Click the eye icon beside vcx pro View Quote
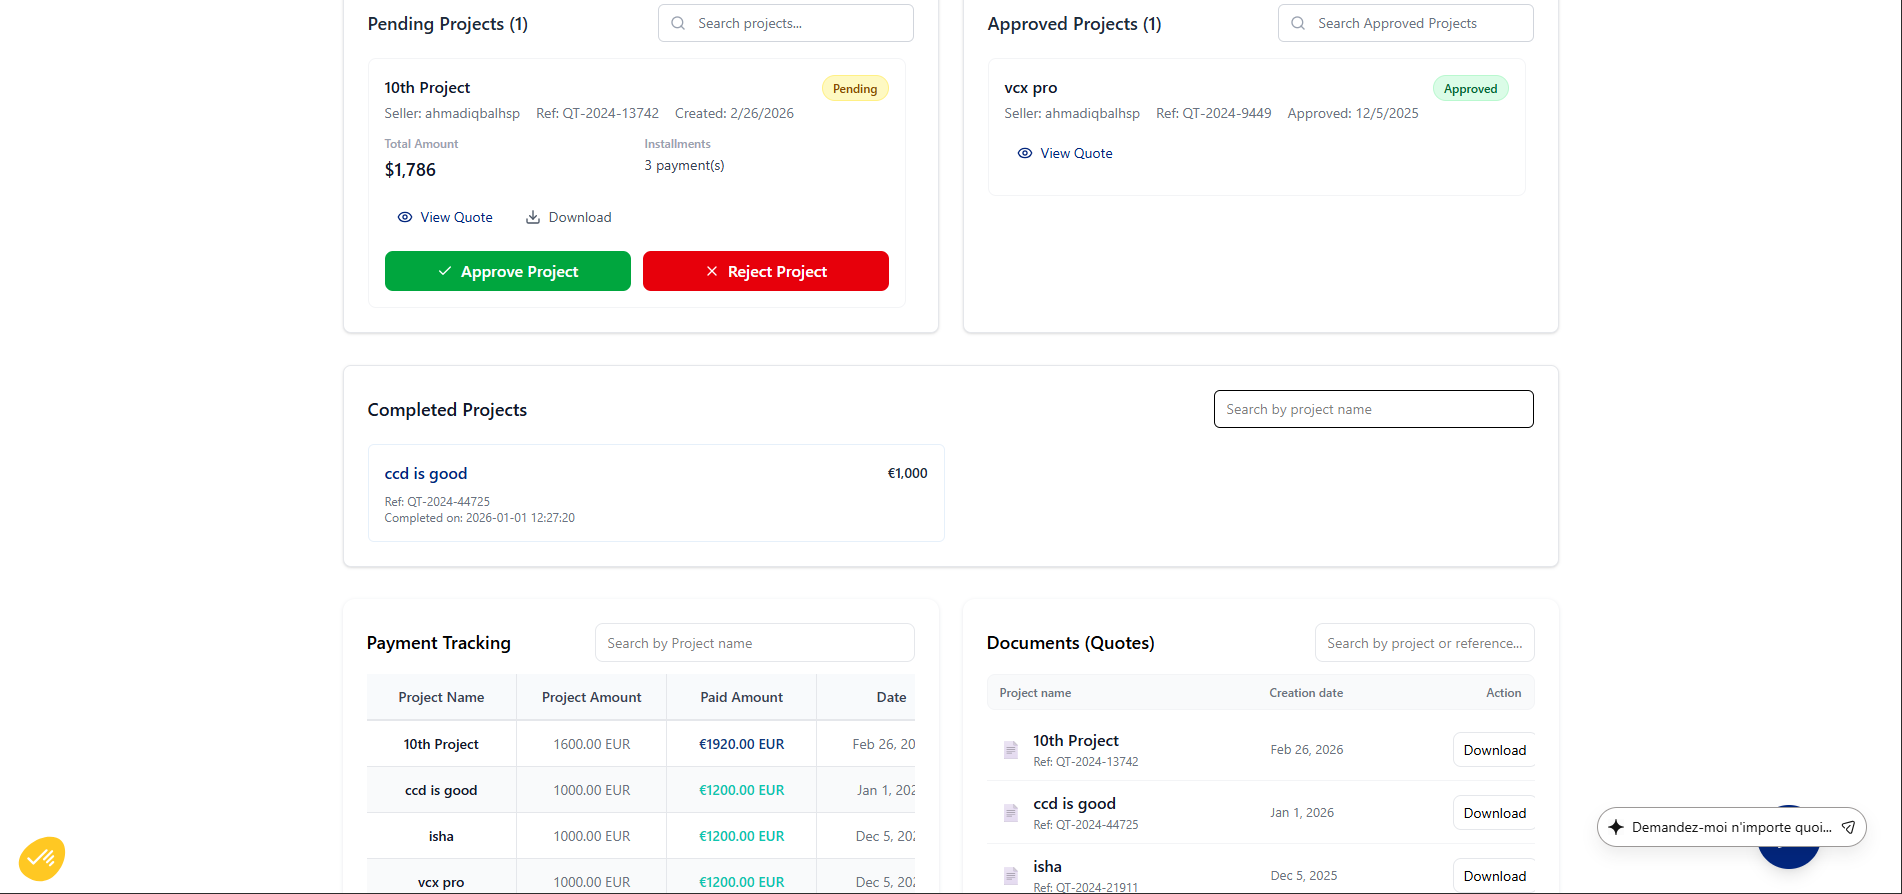1902x894 pixels. coord(1025,153)
